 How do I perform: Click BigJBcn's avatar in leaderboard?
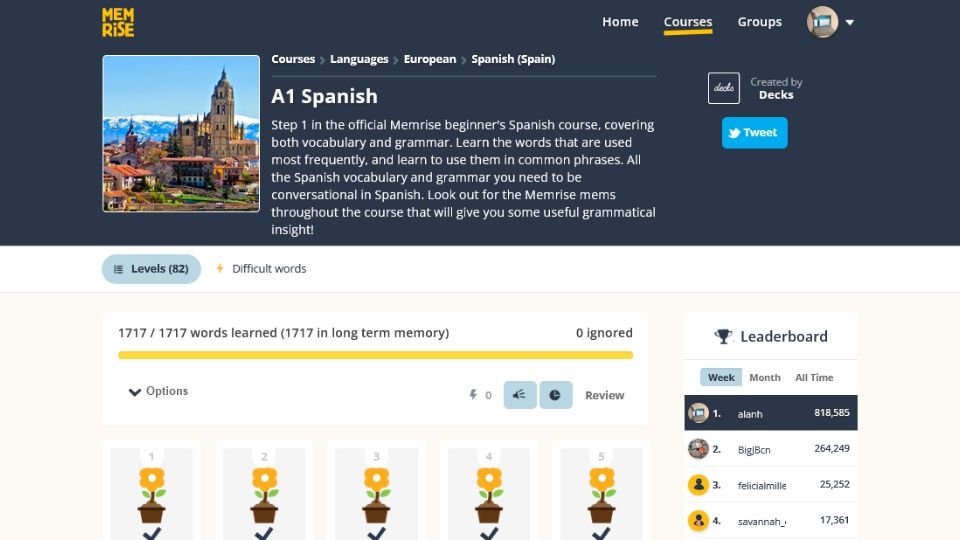pos(698,449)
